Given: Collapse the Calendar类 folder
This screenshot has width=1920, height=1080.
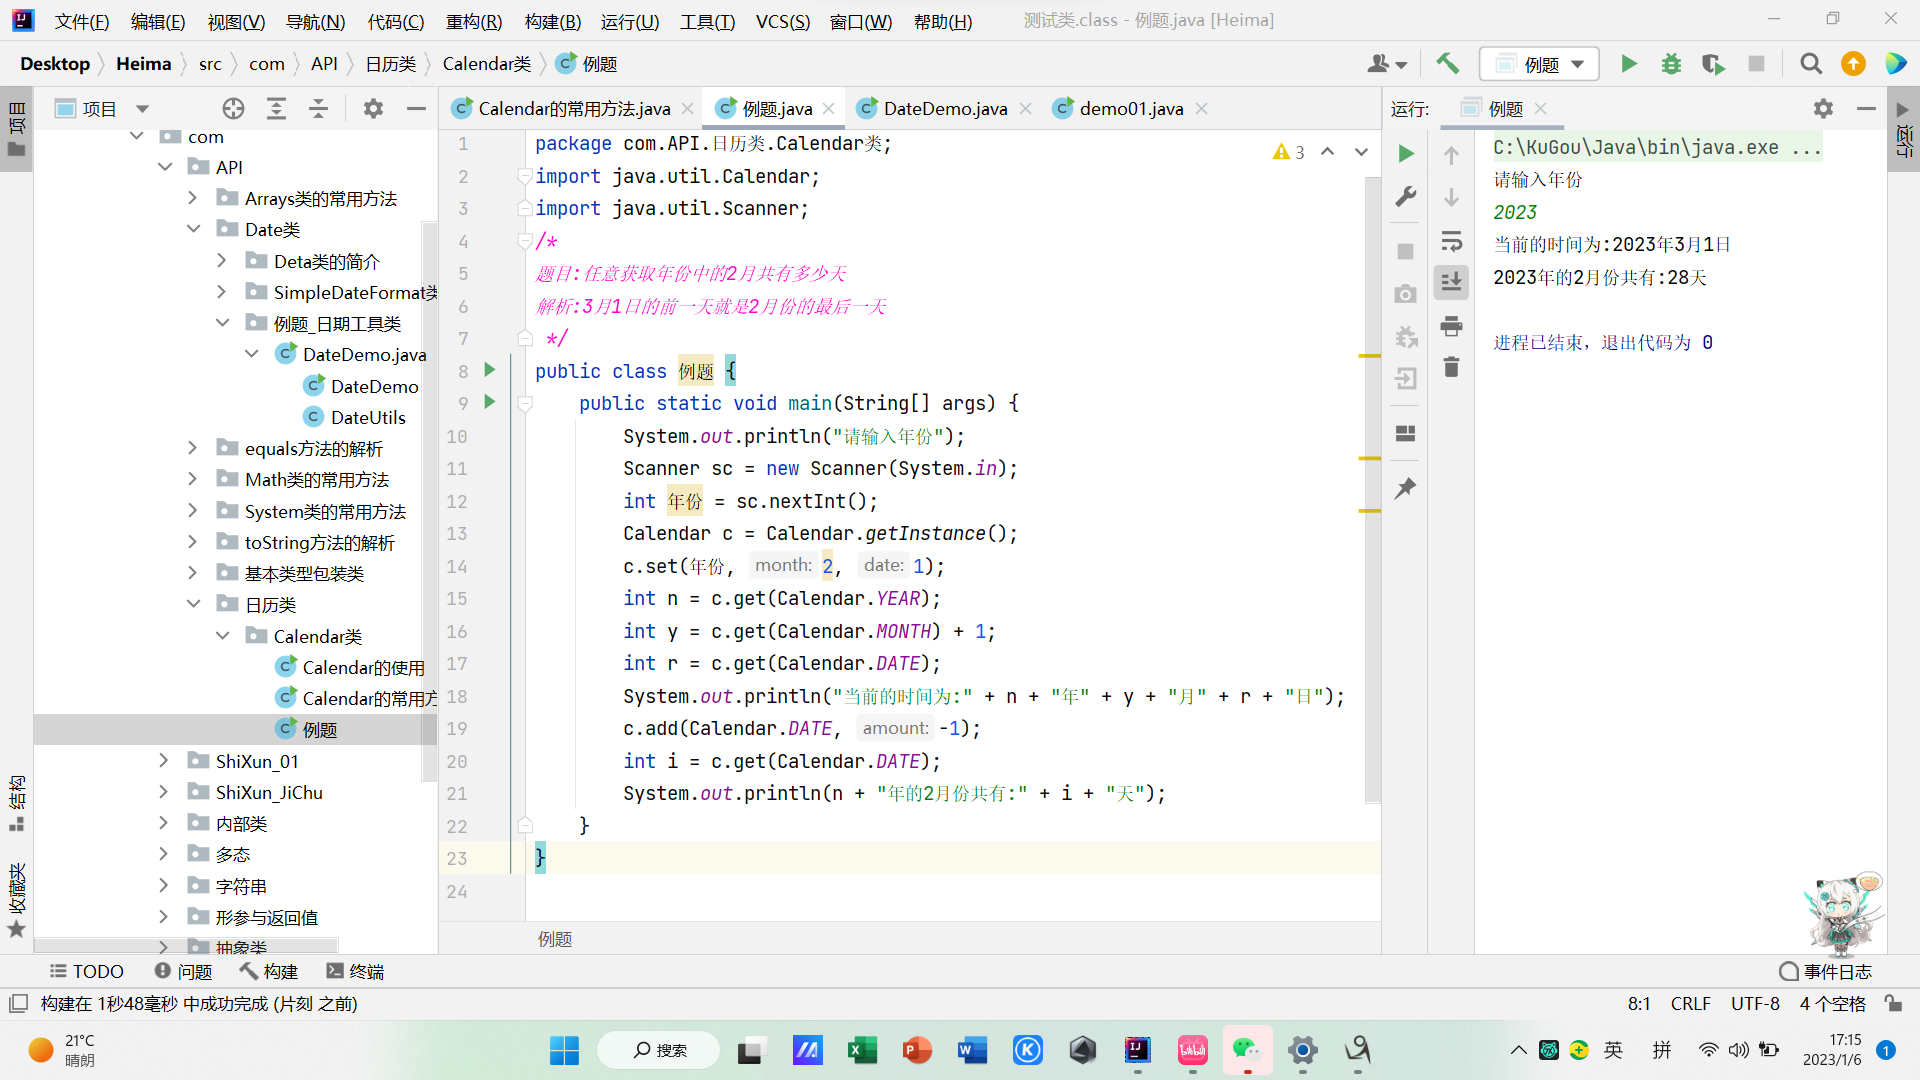Looking at the screenshot, I should point(223,636).
